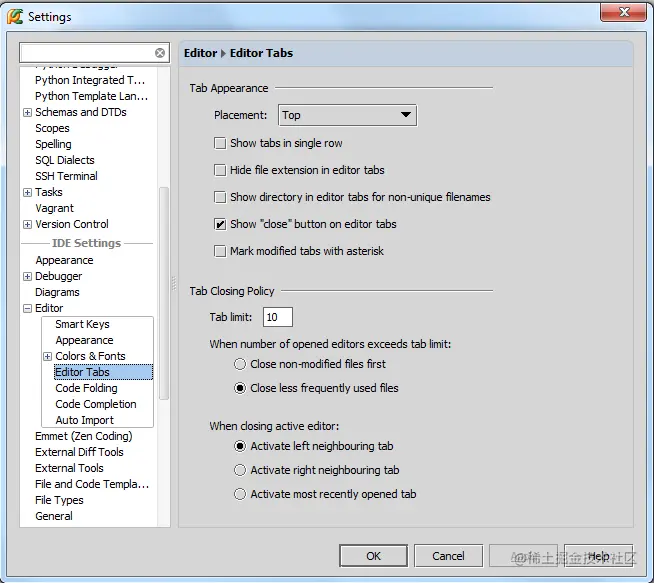Image resolution: width=654 pixels, height=583 pixels.
Task: Open File Types settings
Action: [x=59, y=500]
